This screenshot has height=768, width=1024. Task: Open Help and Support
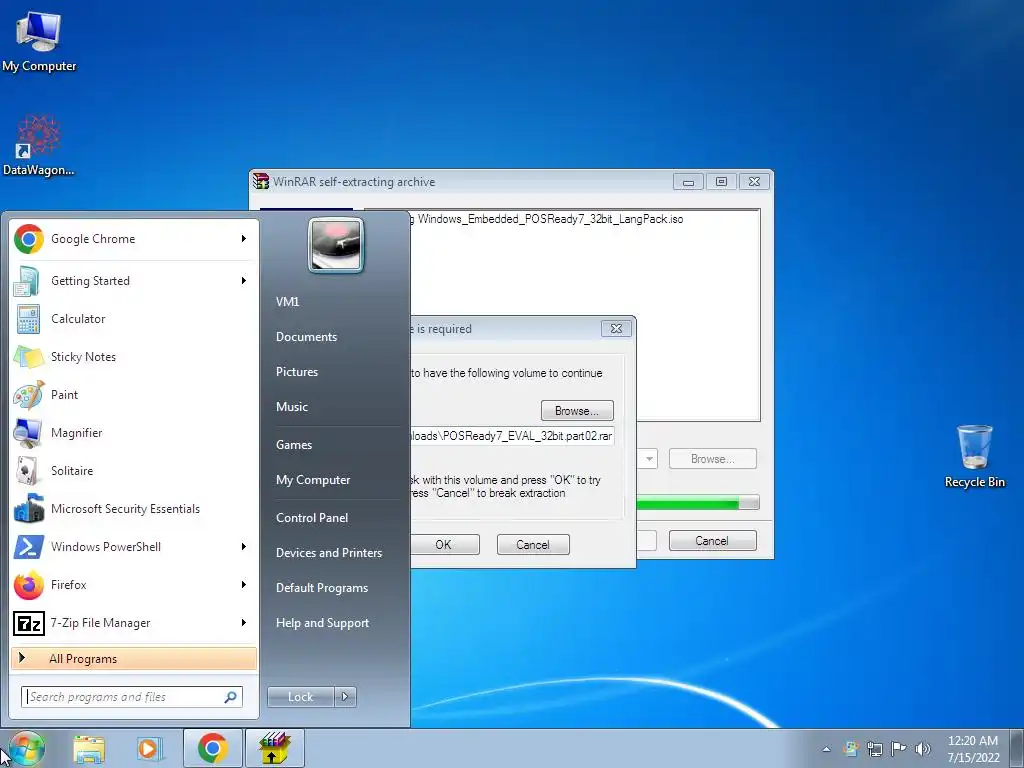pos(322,623)
